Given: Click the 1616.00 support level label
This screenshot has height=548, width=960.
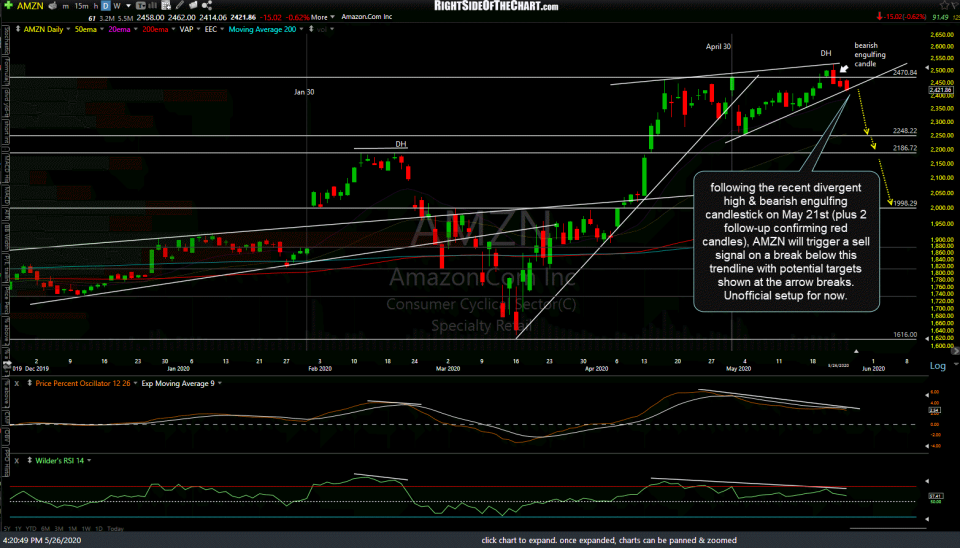Looking at the screenshot, I should point(905,335).
